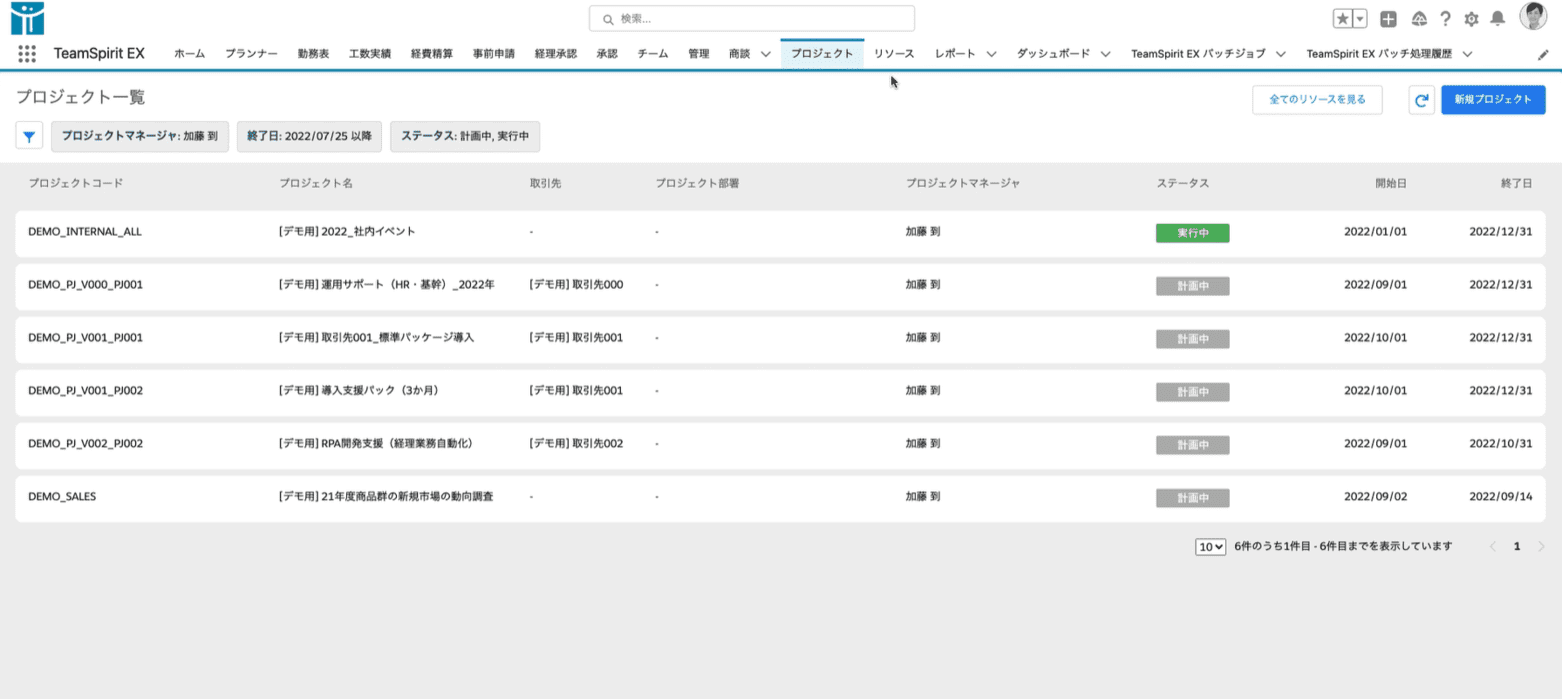Open the notifications bell

pyautogui.click(x=1497, y=19)
